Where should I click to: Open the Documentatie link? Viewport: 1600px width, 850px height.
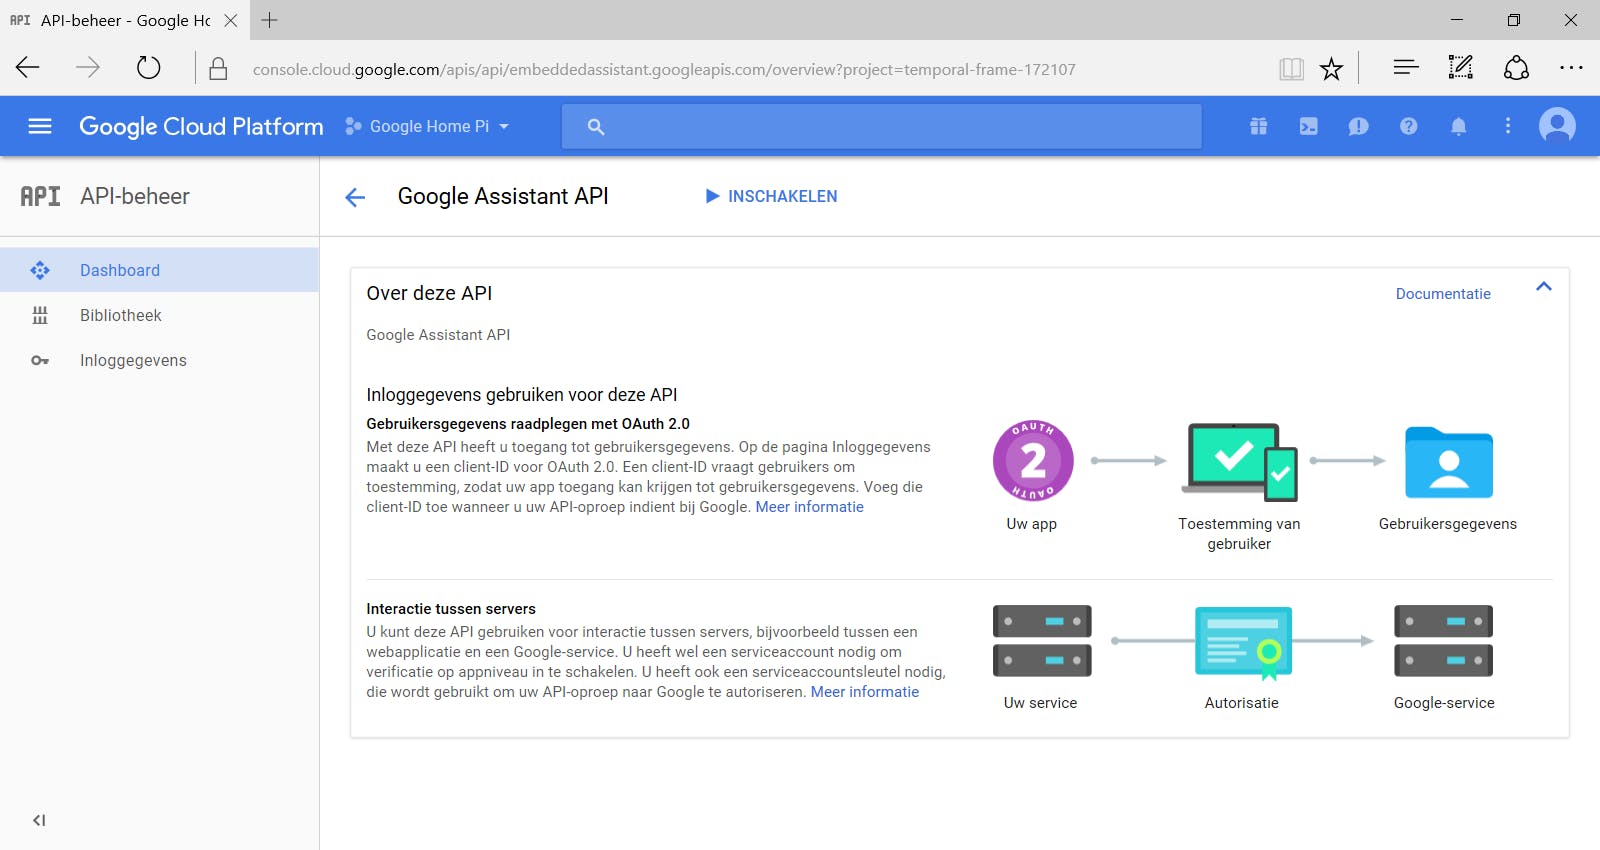1443,294
